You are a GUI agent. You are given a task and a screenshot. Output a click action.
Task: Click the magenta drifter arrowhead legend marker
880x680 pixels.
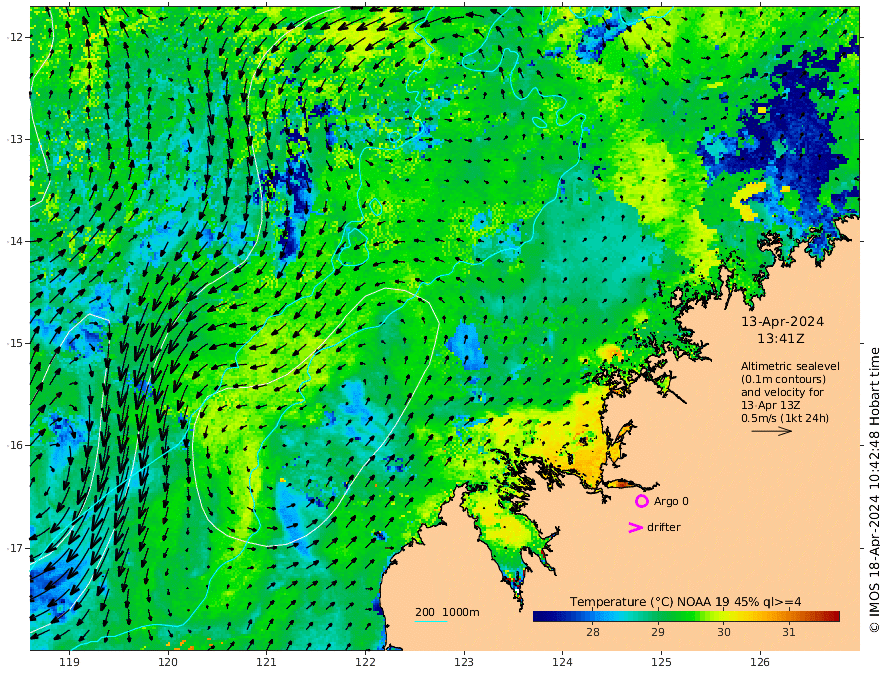(635, 527)
